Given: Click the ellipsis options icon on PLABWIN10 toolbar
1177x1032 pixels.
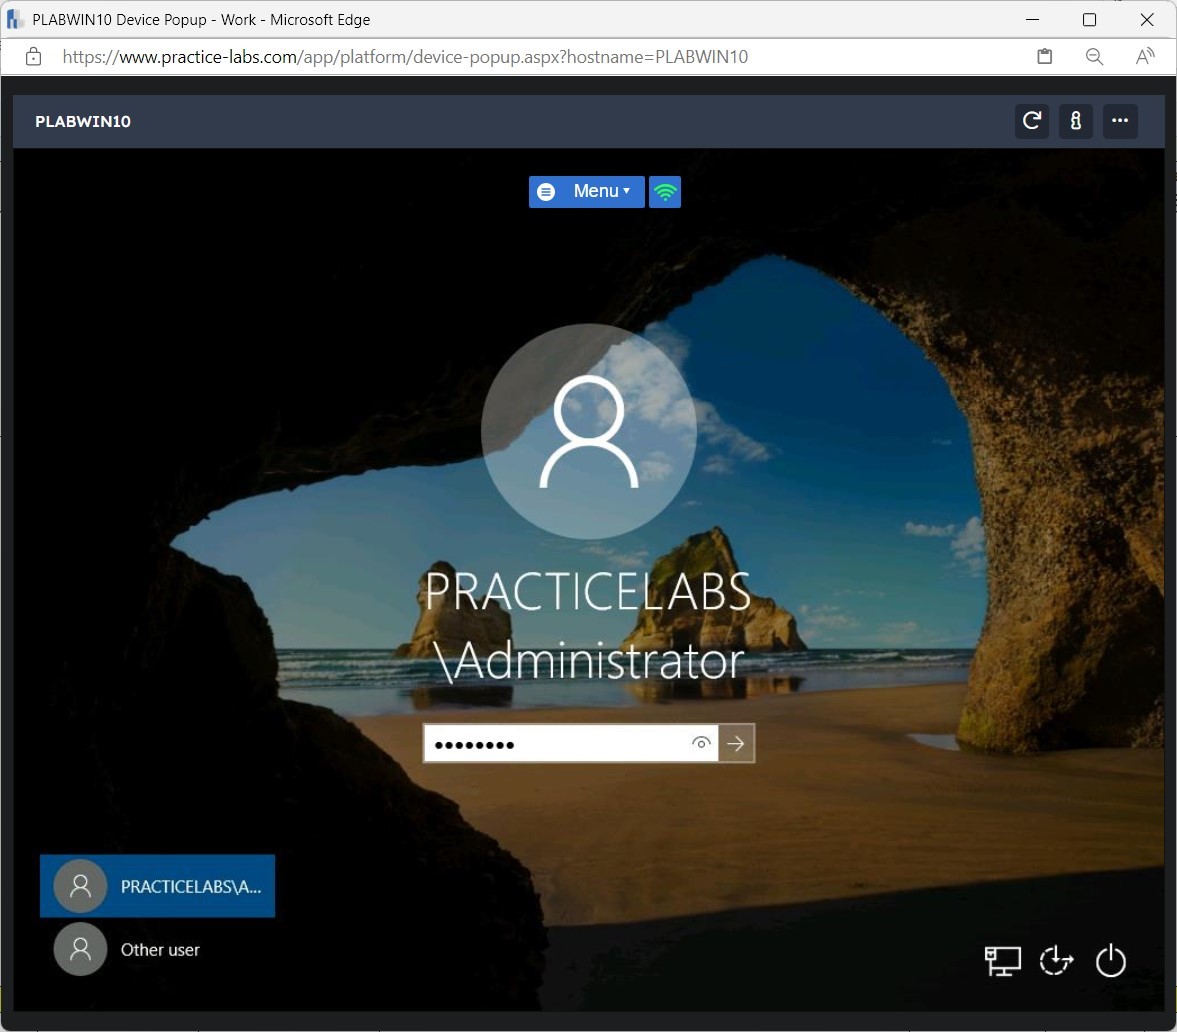Looking at the screenshot, I should (x=1120, y=121).
